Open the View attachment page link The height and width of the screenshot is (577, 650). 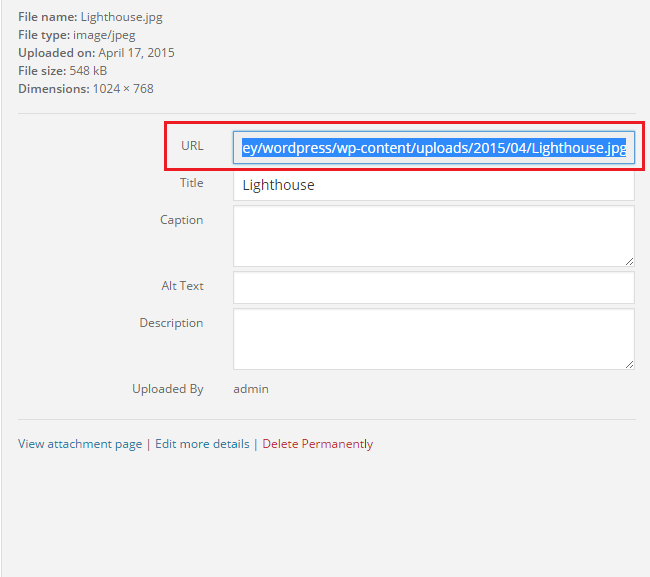click(x=80, y=444)
